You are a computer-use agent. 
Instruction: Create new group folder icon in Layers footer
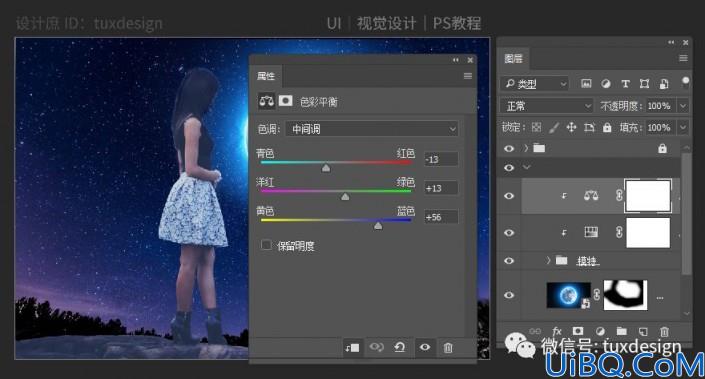(621, 331)
